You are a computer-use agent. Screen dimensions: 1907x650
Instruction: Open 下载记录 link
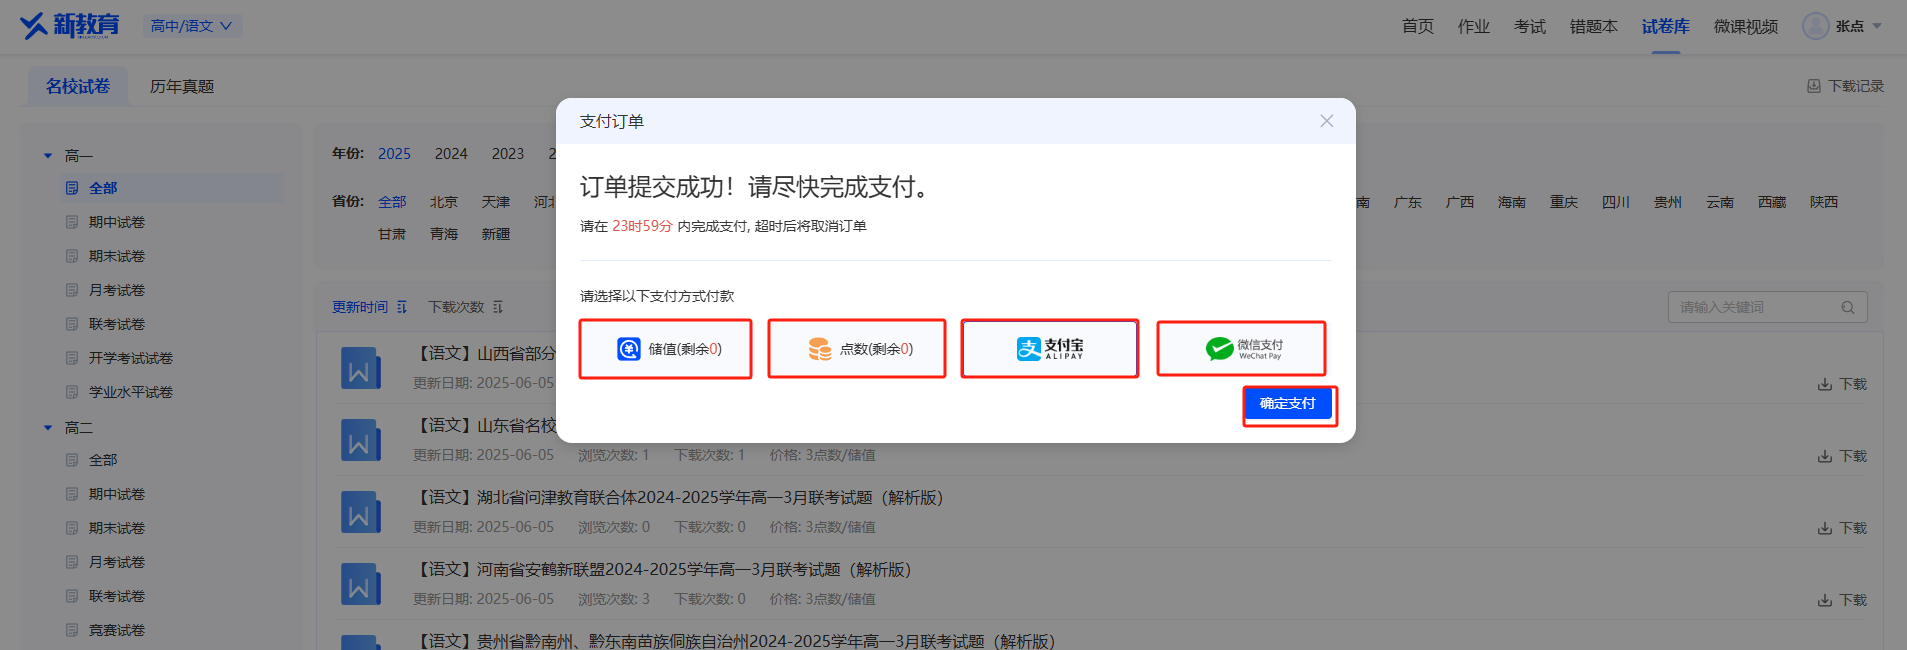1845,86
